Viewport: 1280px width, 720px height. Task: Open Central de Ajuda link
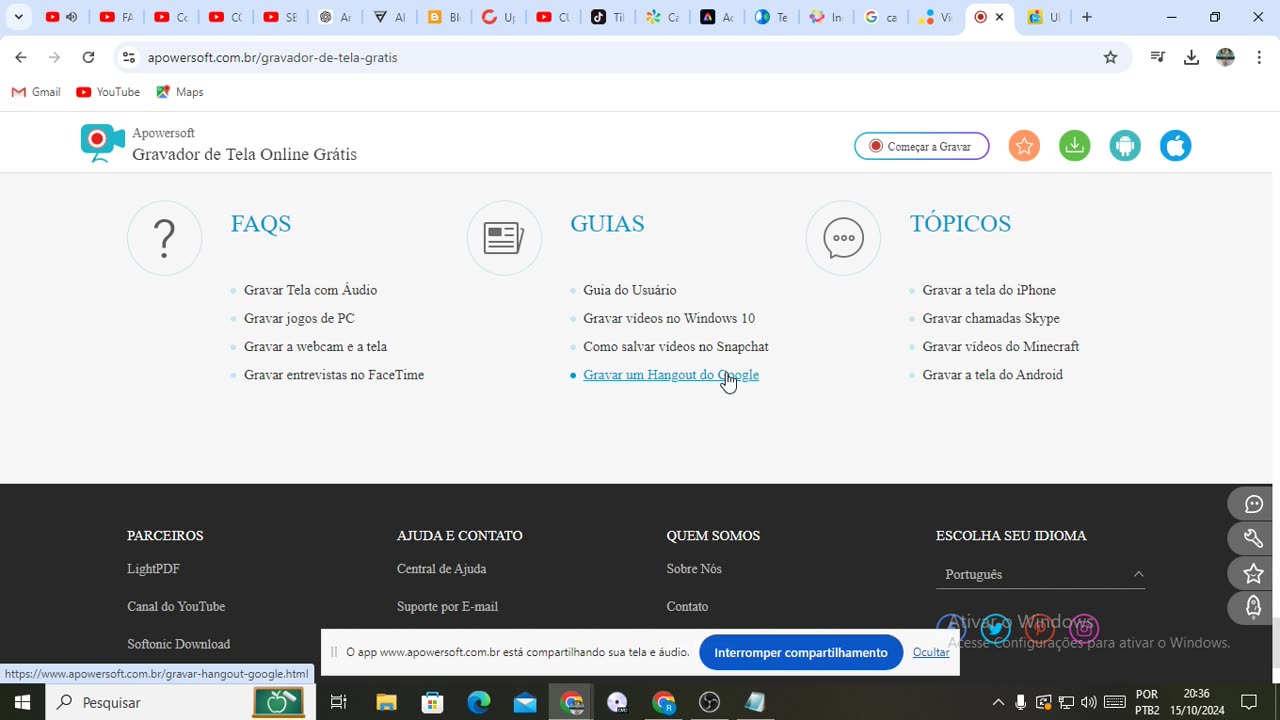tap(441, 569)
